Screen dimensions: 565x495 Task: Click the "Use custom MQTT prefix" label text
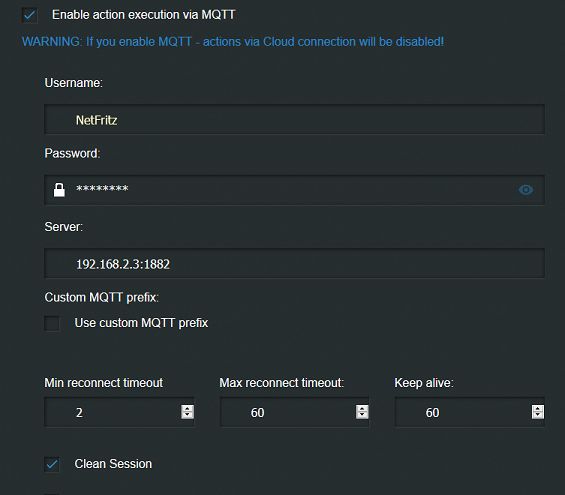tap(141, 323)
